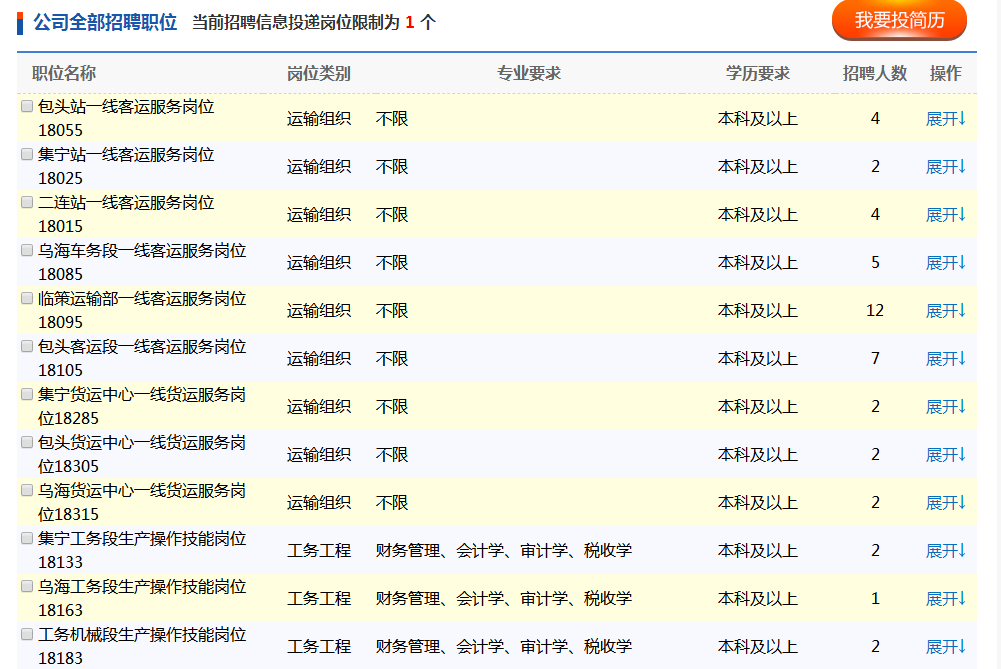Expand the 包头货运中心一线货运服务岗位 row
1001x669 pixels.
point(945,455)
